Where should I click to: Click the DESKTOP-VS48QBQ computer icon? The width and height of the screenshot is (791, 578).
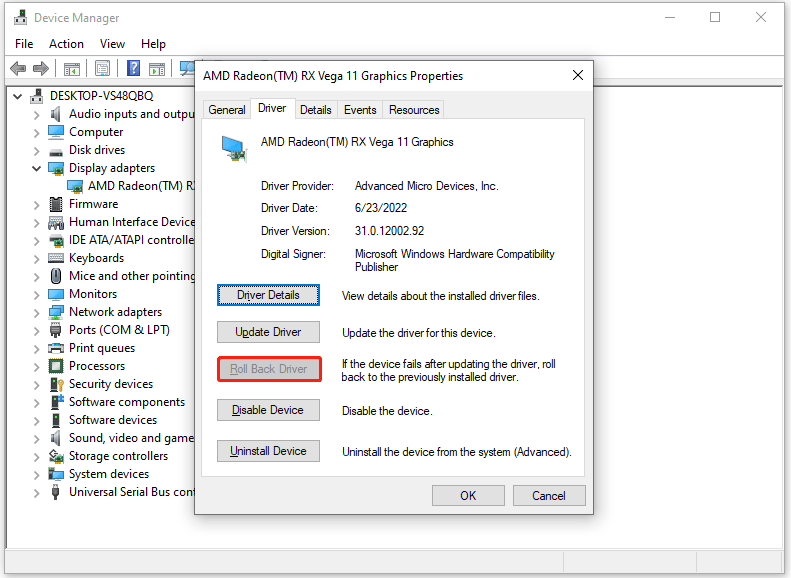pyautogui.click(x=36, y=95)
